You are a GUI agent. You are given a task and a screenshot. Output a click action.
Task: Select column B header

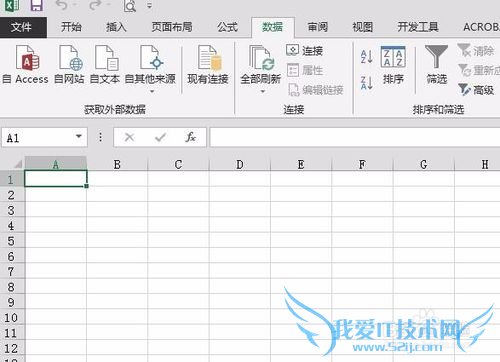click(117, 164)
